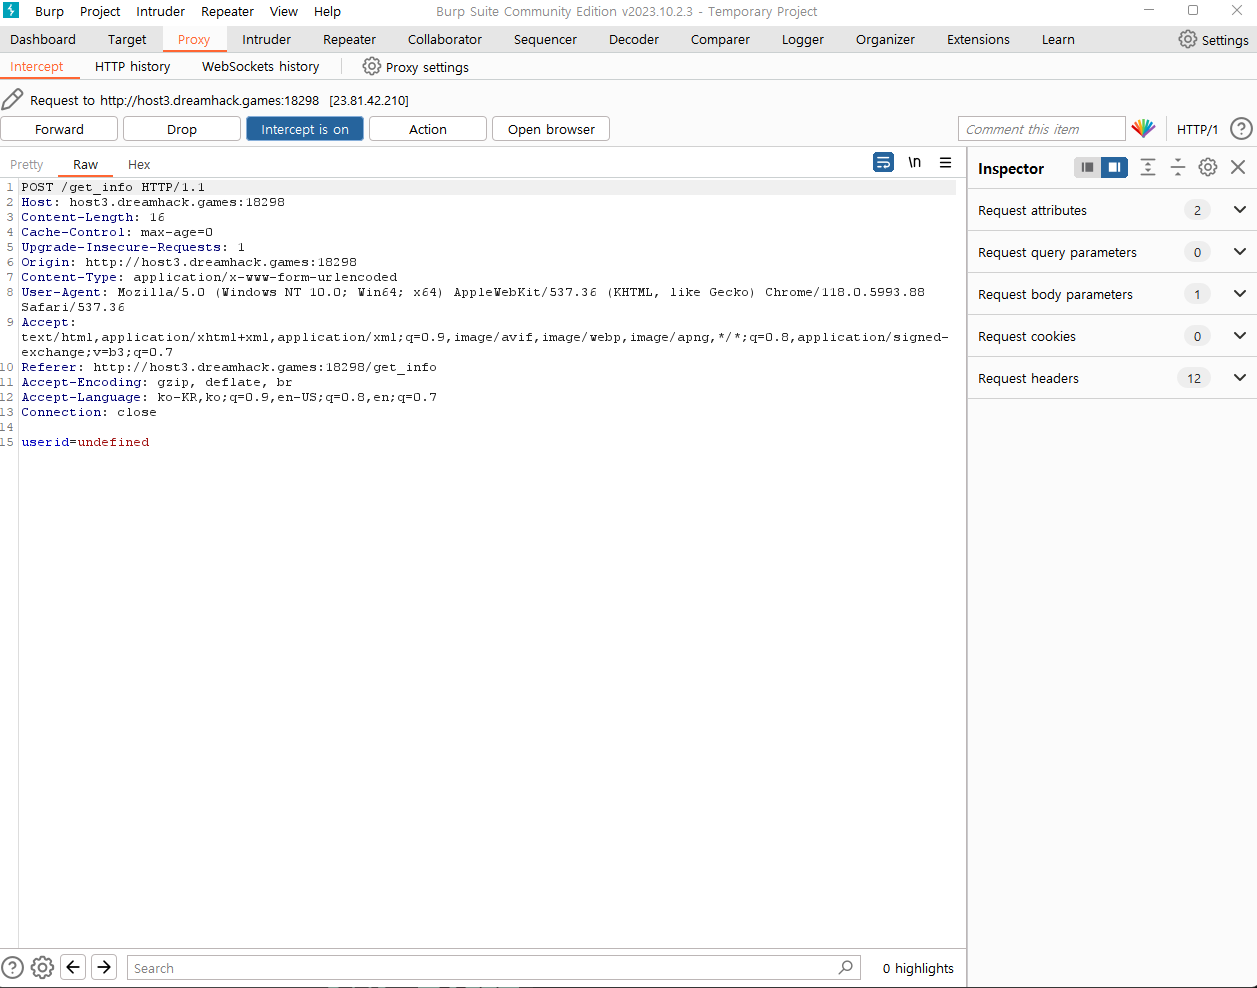
Task: Click the POST /get_info HTTP/1.1 line
Action: coord(113,187)
